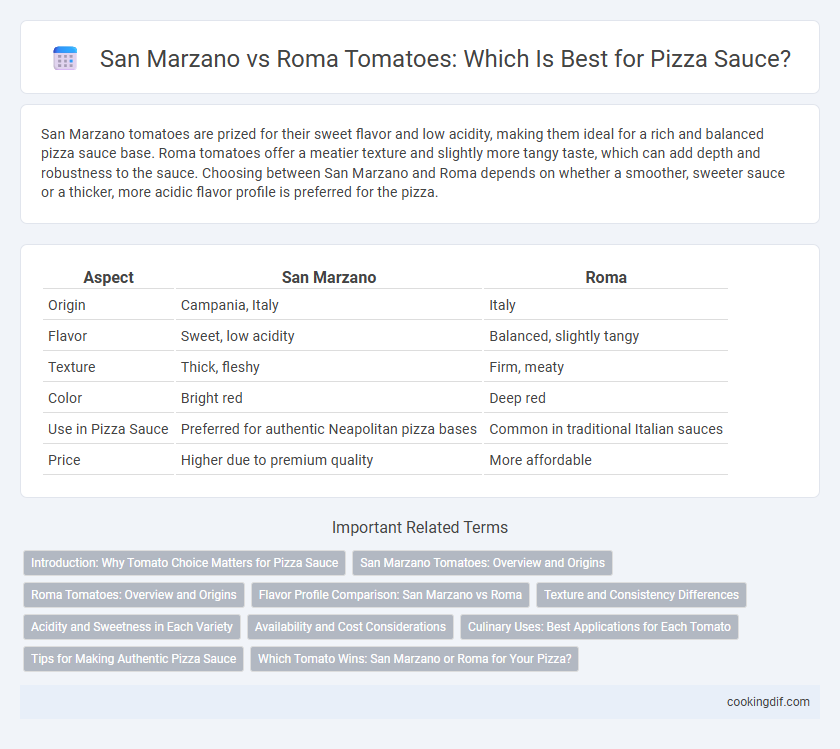840x749 pixels.
Task: Click the cookingdif.com footer link
Action: pyautogui.click(x=768, y=702)
